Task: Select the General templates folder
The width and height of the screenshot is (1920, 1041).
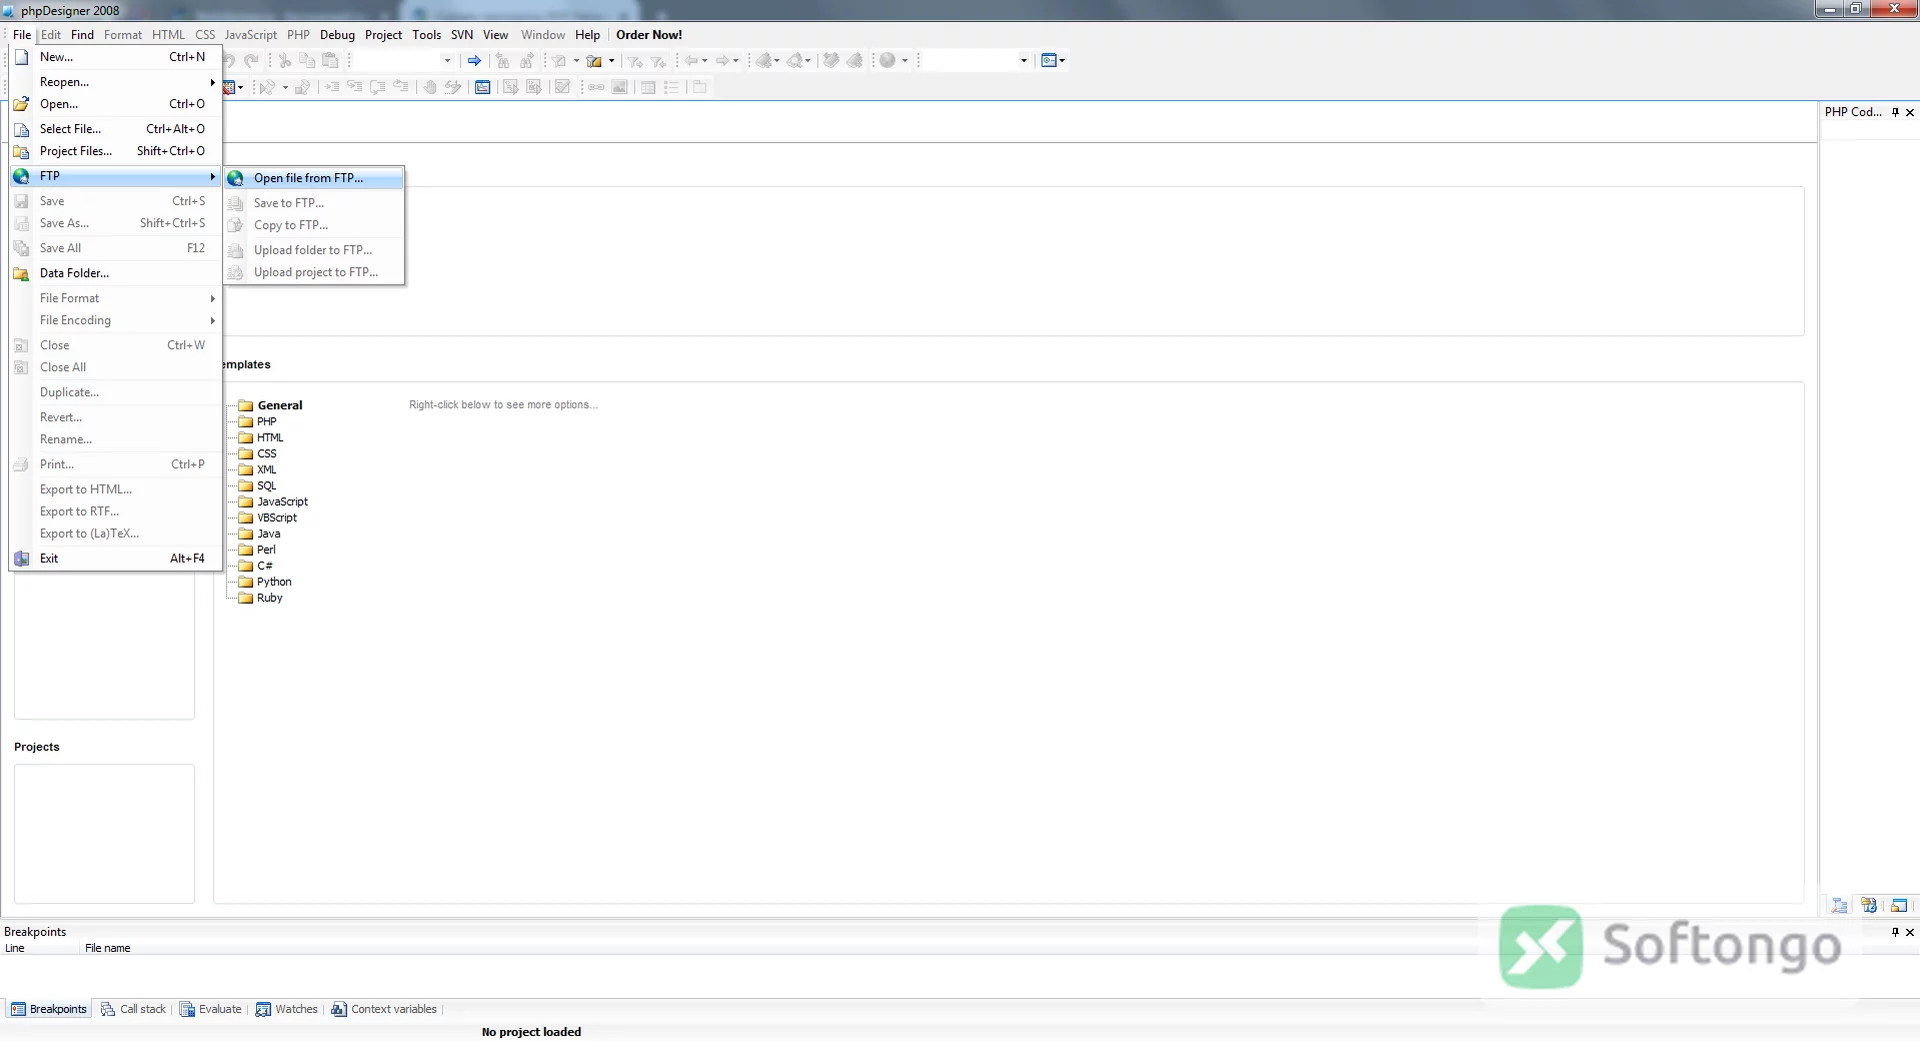Action: 270,406
